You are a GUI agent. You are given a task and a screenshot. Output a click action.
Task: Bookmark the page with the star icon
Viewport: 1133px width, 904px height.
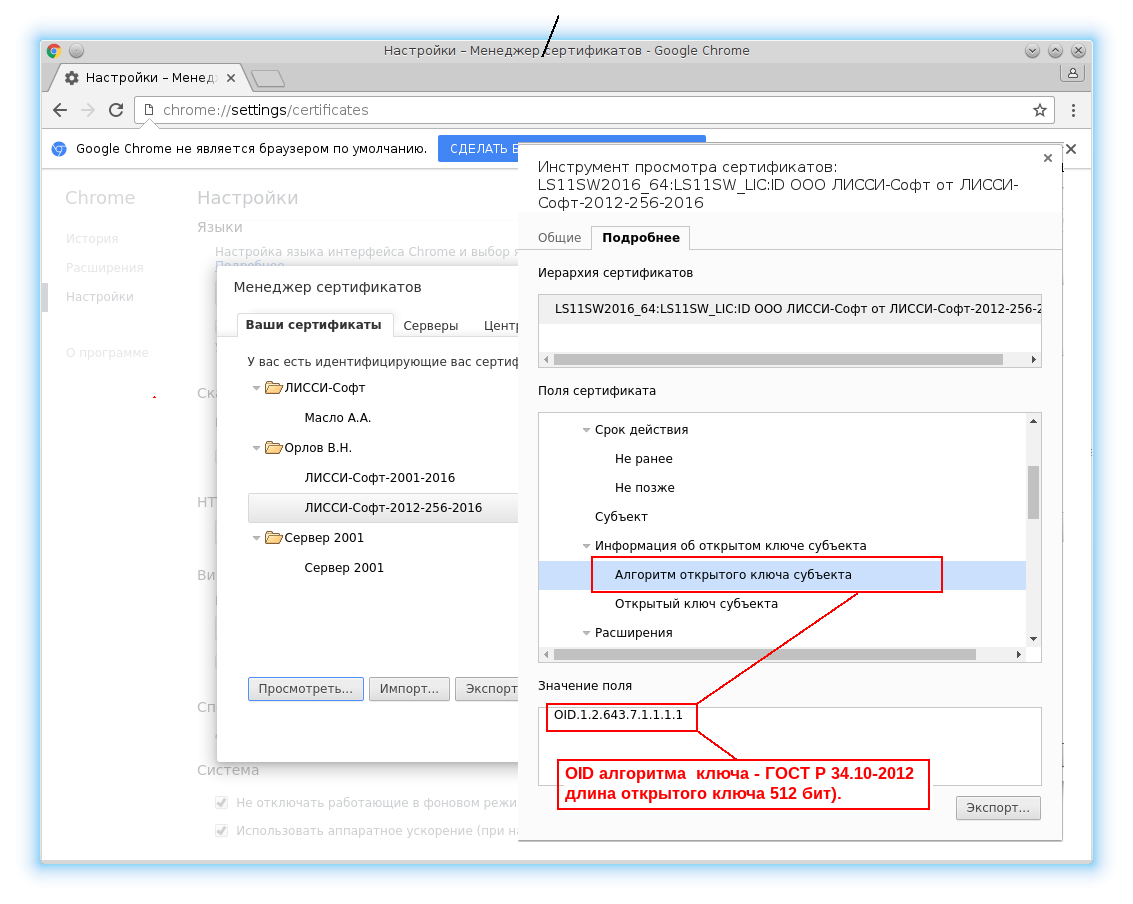pos(1040,110)
